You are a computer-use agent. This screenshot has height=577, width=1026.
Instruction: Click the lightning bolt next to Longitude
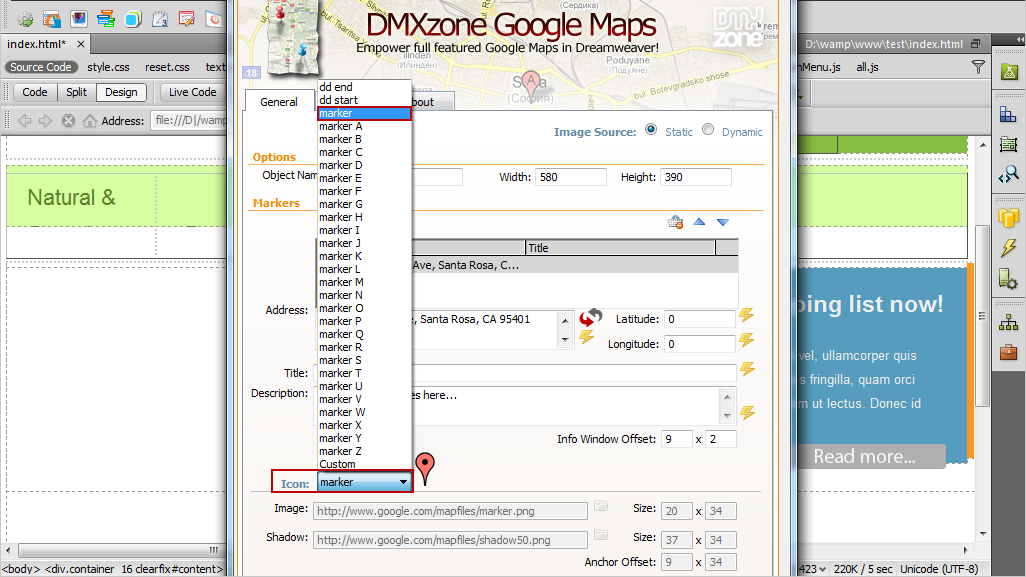click(x=747, y=340)
